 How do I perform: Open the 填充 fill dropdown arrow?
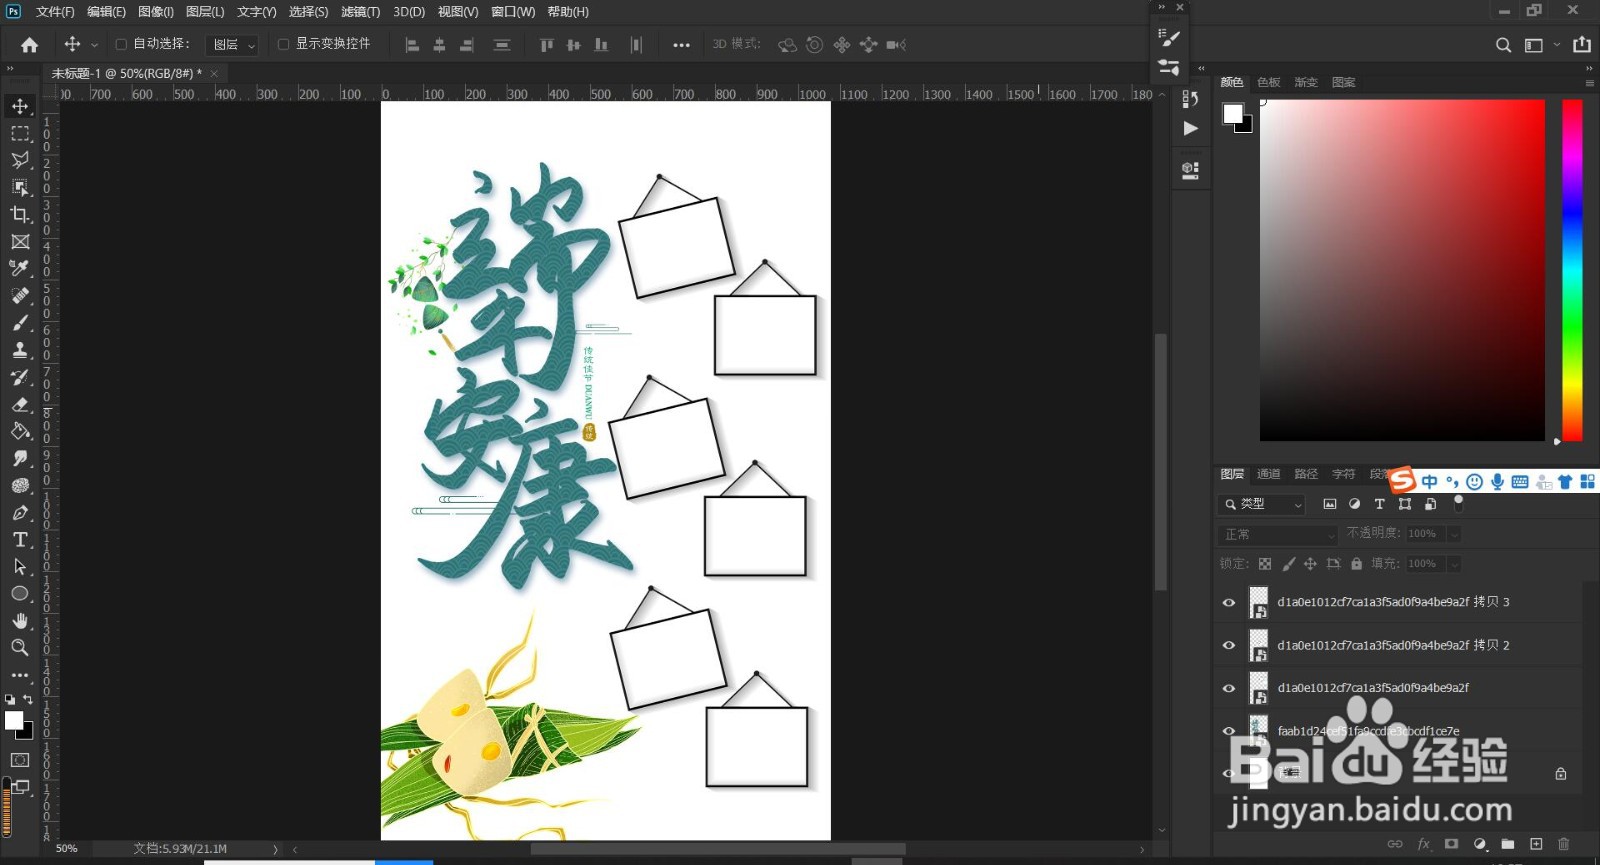tap(1454, 564)
